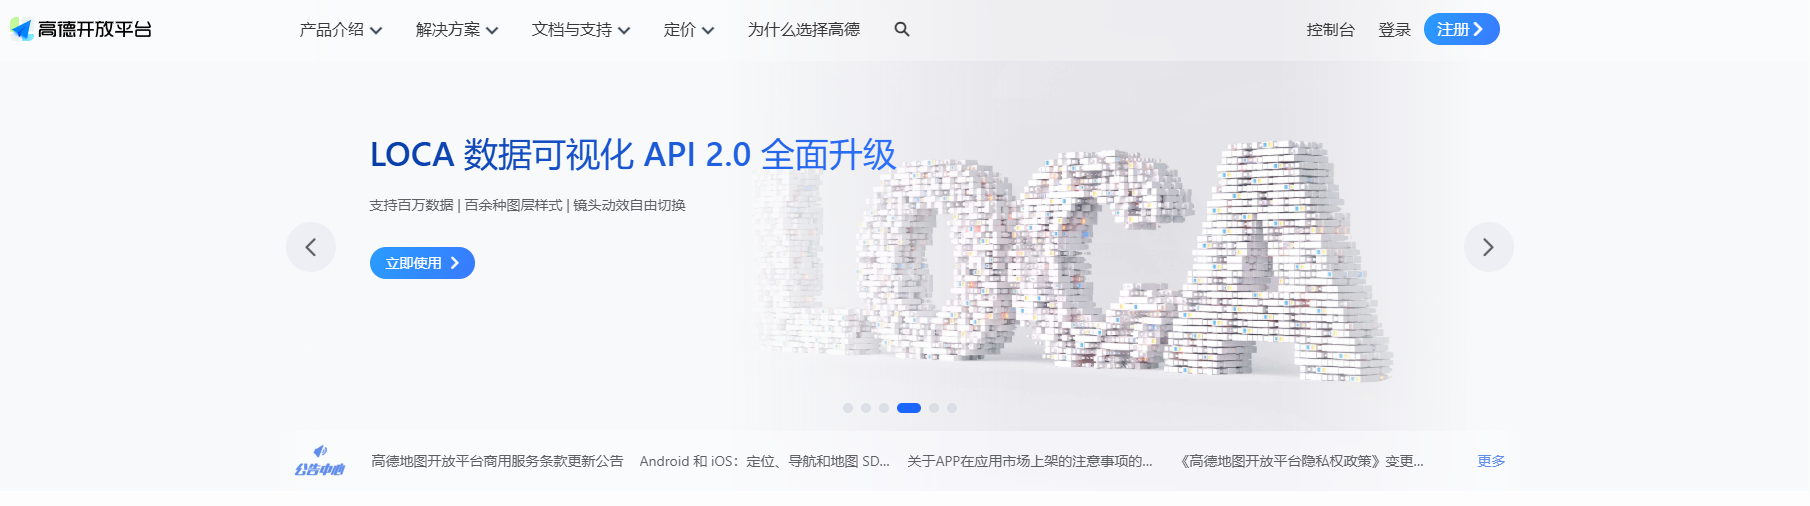Screen dimensions: 1810x506
Task: Select the first carousel dot
Action: tap(848, 408)
